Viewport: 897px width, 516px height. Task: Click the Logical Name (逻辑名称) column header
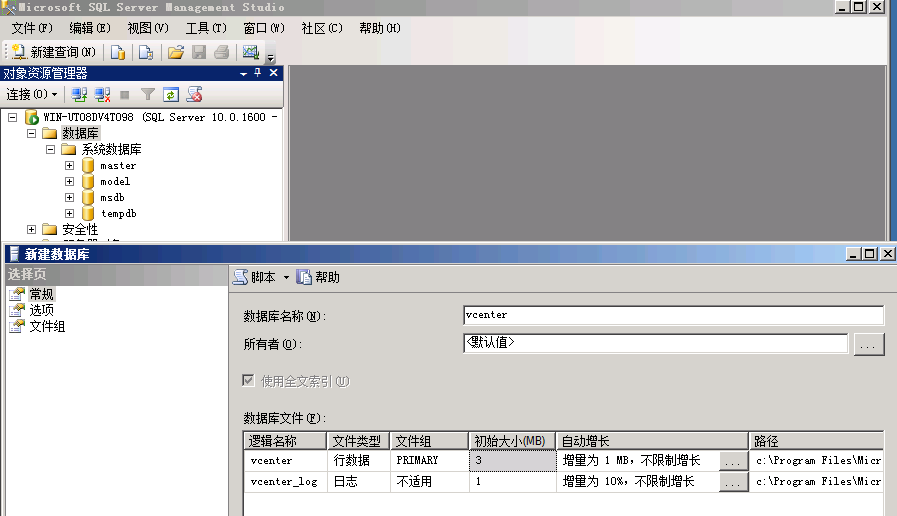(285, 441)
